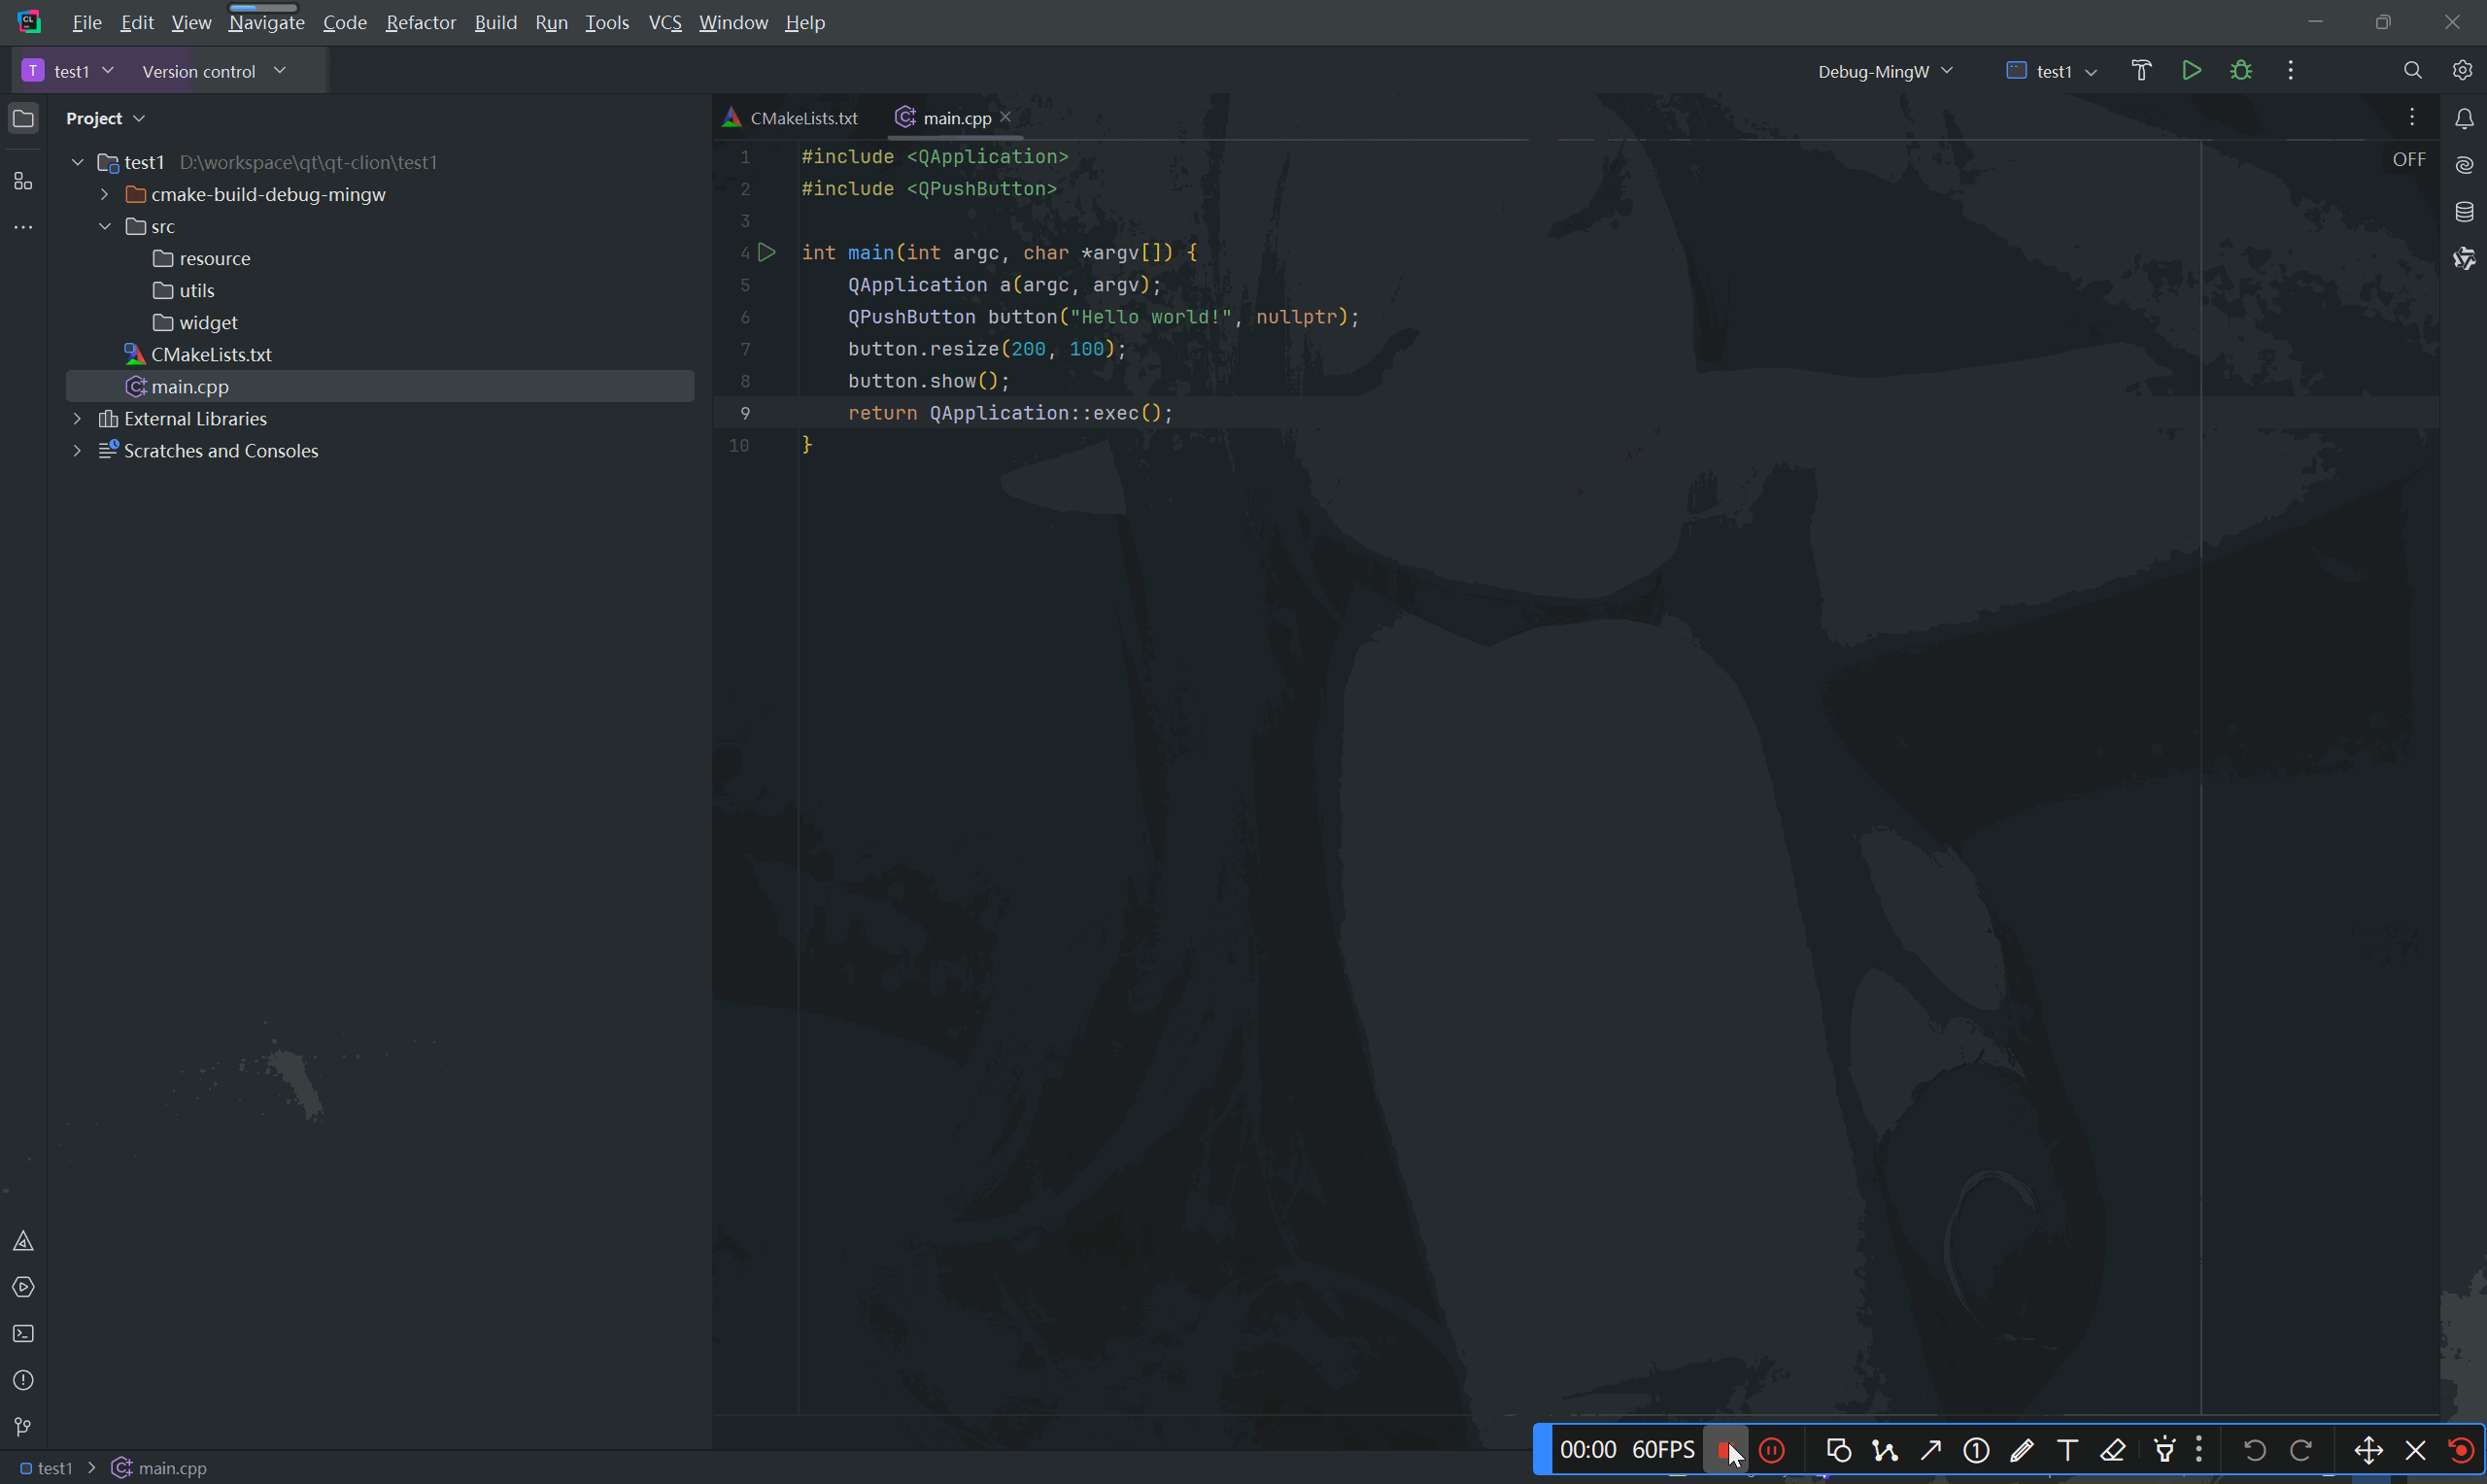Run test1 with green play button
2487x1484 pixels.
coord(2191,70)
